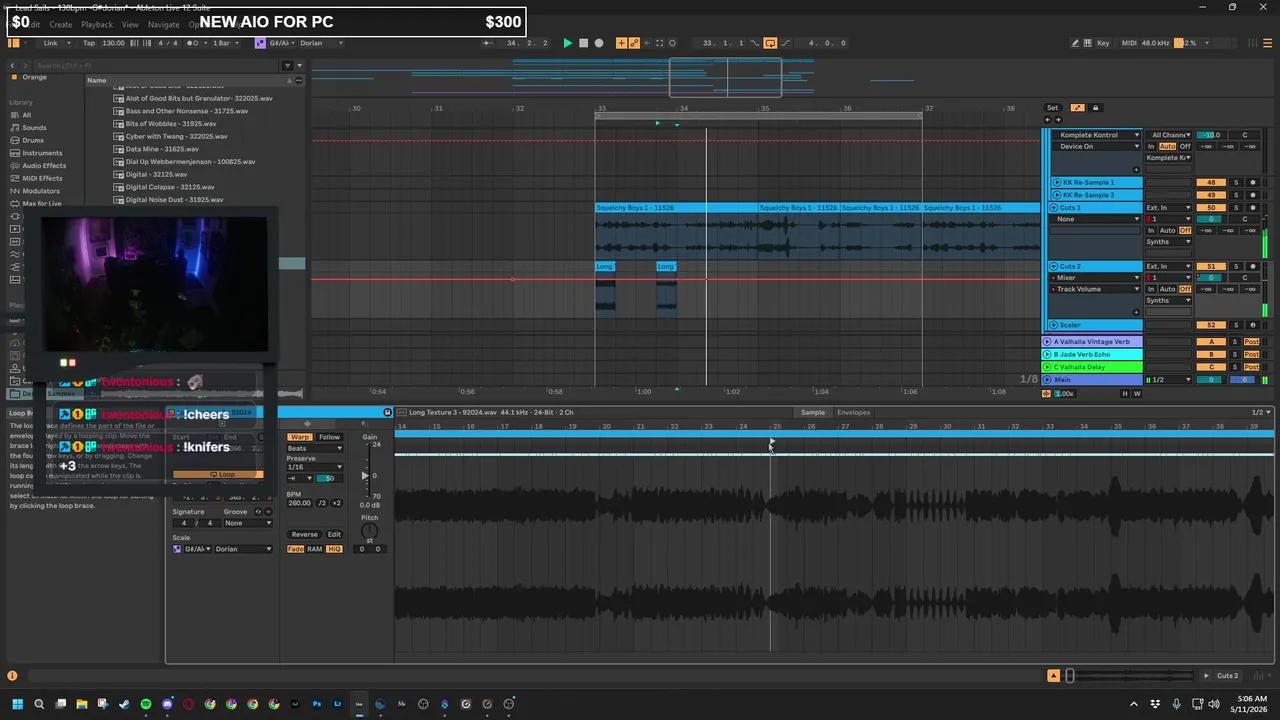The width and height of the screenshot is (1280, 720).
Task: Select the Digital Colapse - 32125.wav file
Action: [x=170, y=187]
